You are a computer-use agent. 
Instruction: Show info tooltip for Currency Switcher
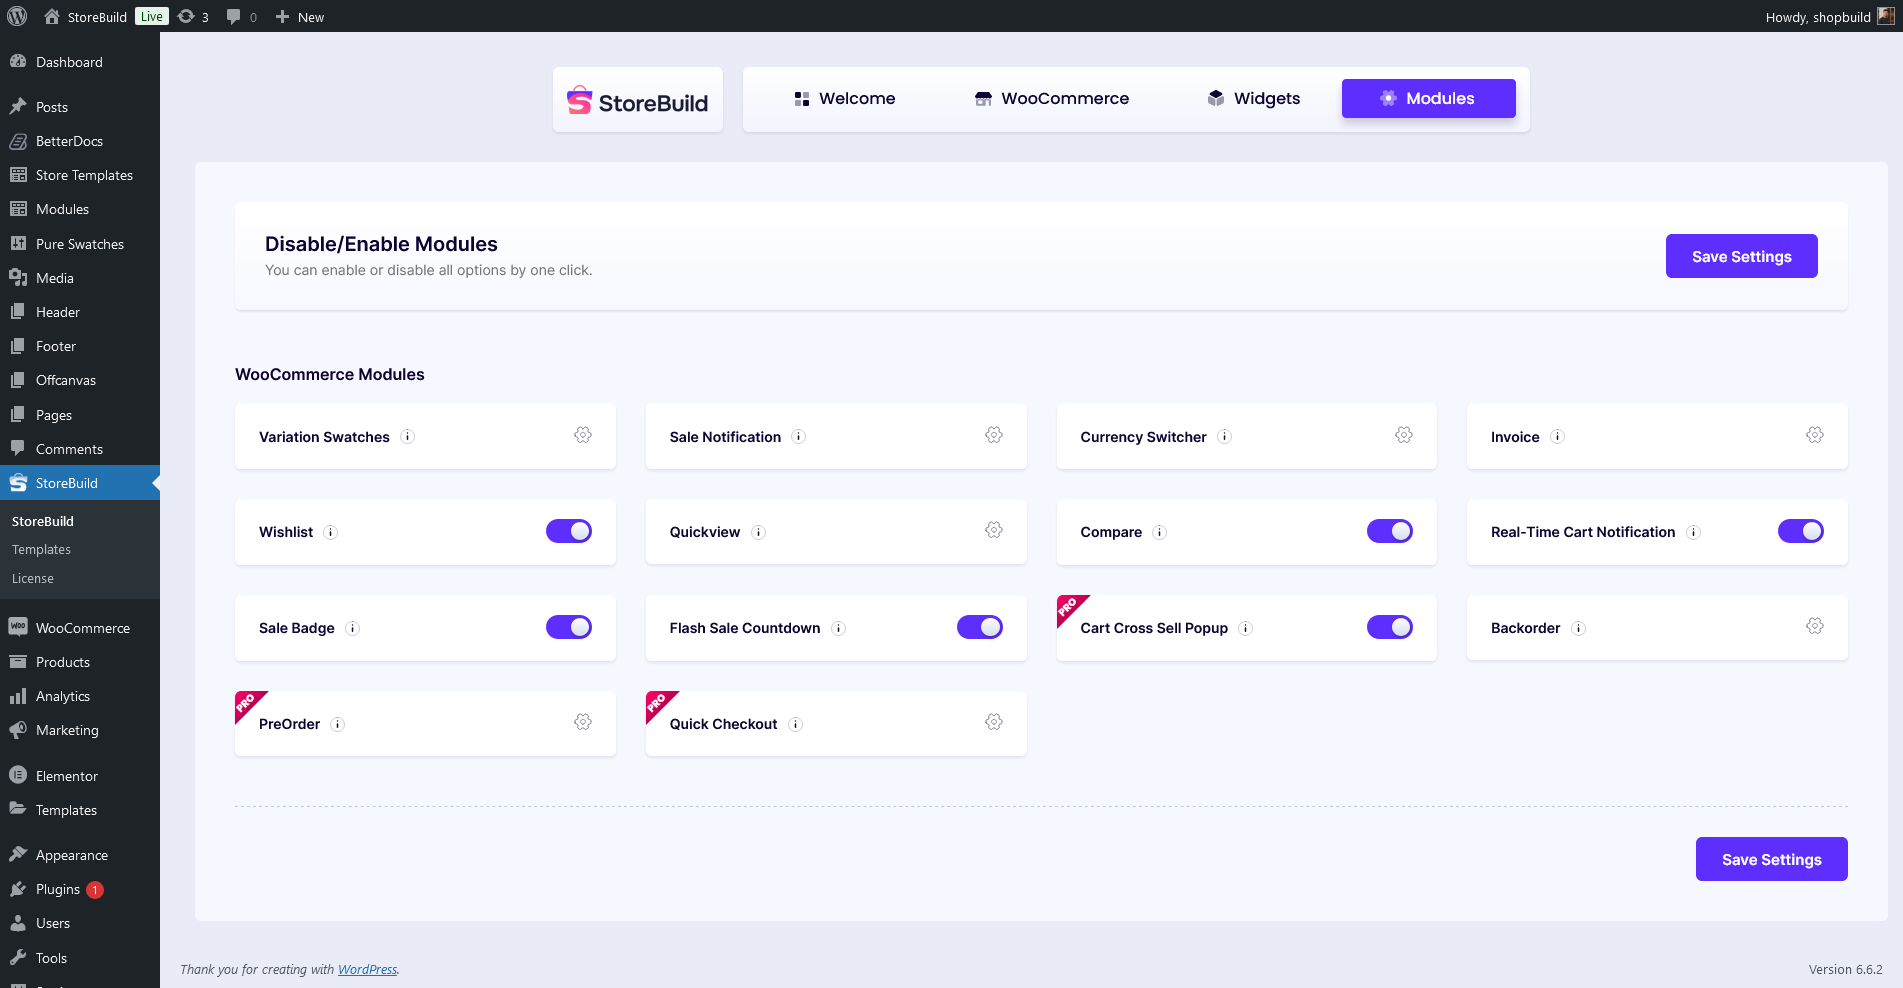(1225, 437)
